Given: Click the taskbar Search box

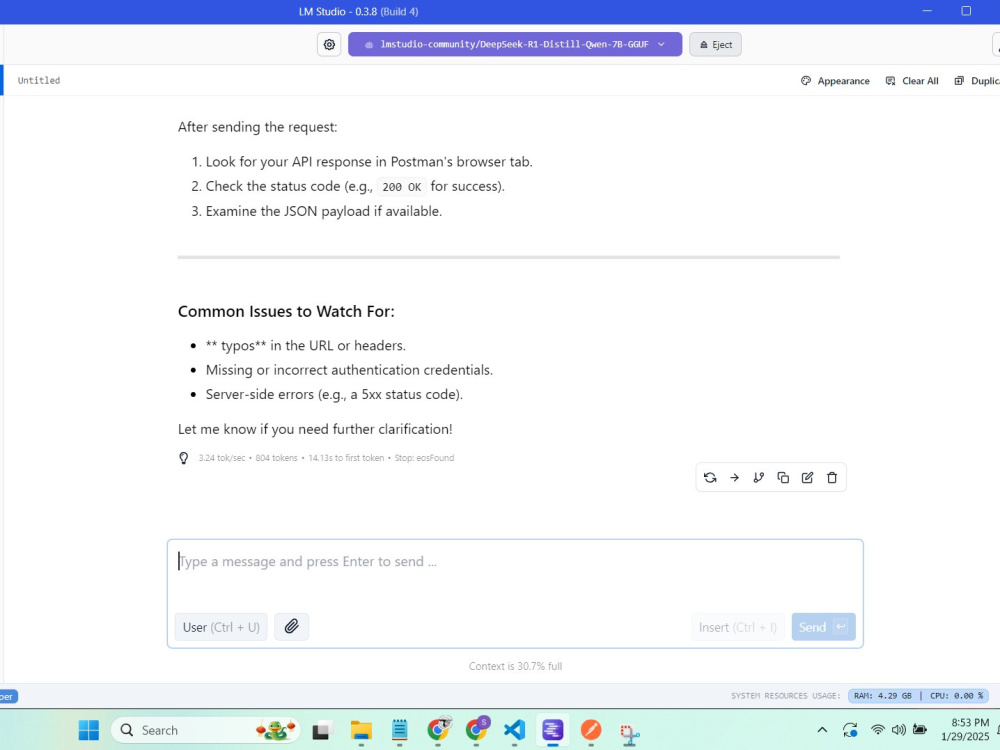Looking at the screenshot, I should tap(206, 730).
